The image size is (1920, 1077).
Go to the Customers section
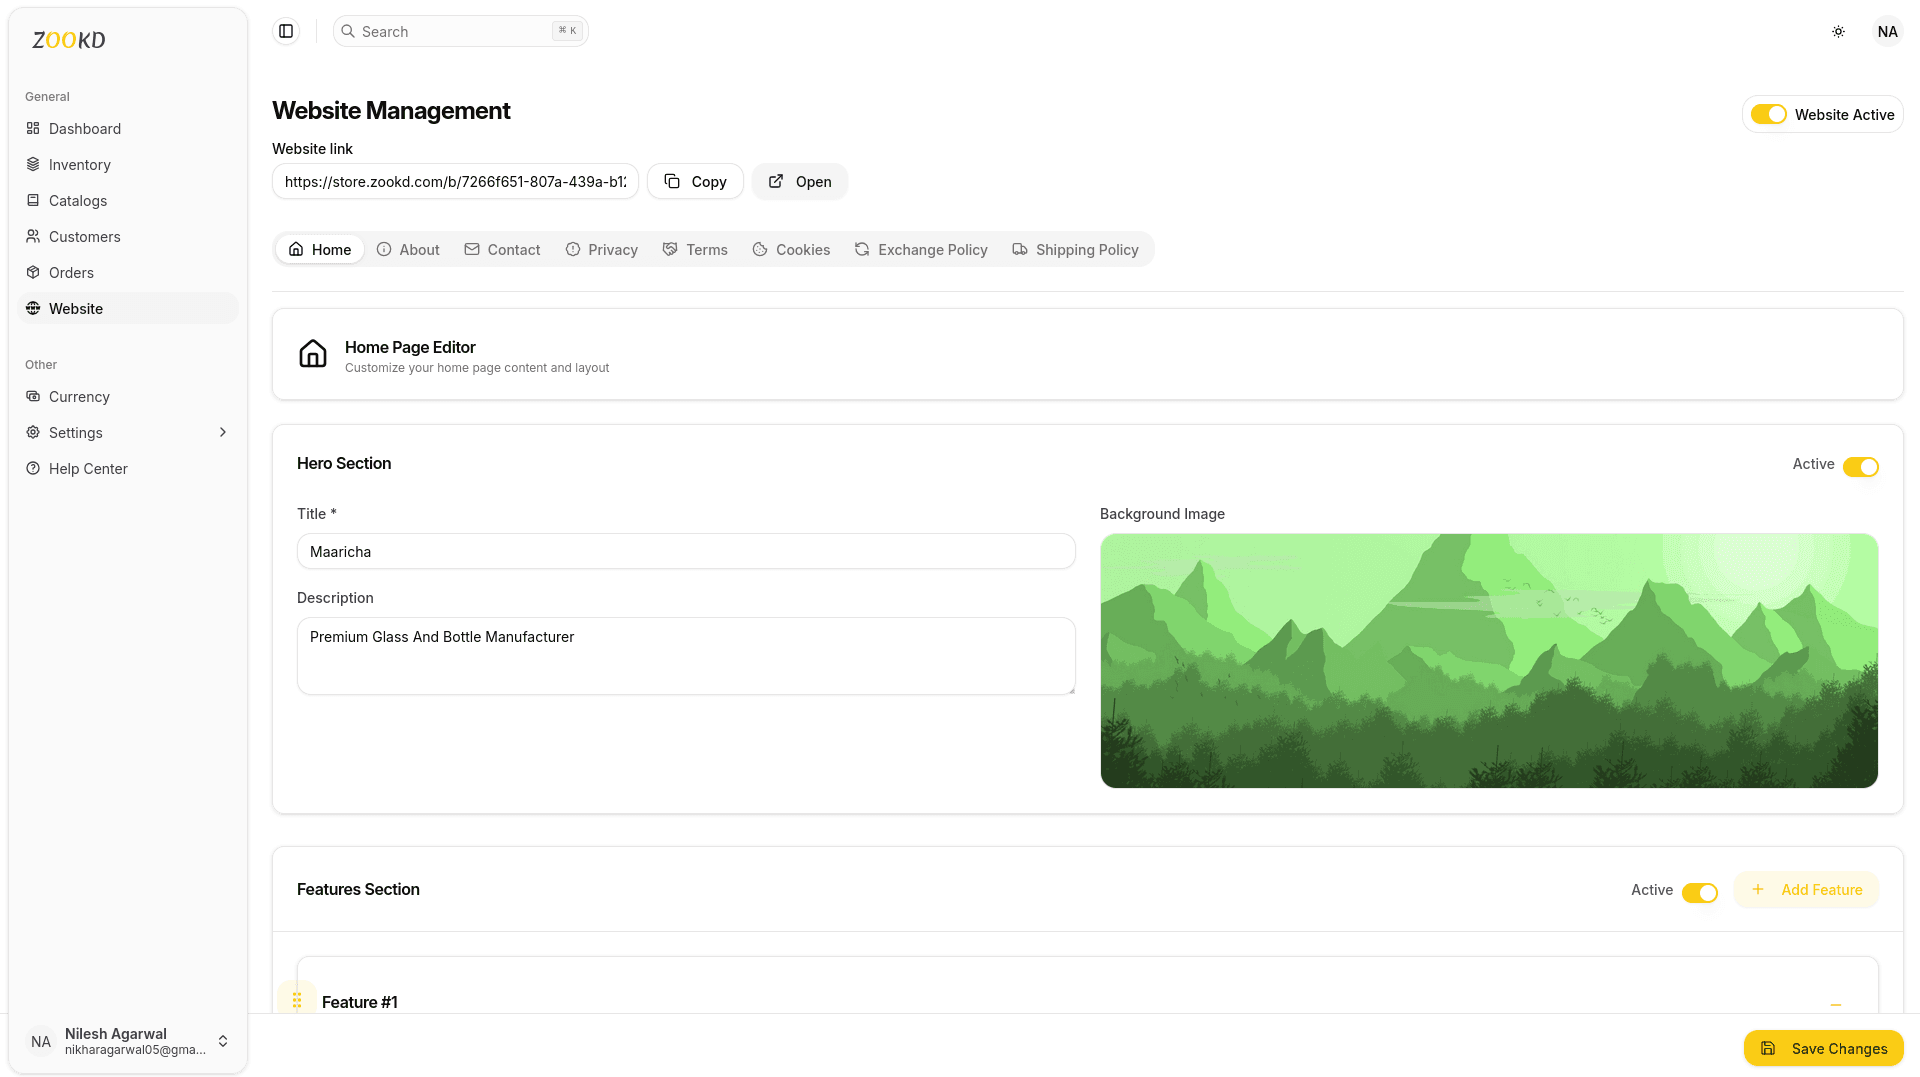(84, 236)
